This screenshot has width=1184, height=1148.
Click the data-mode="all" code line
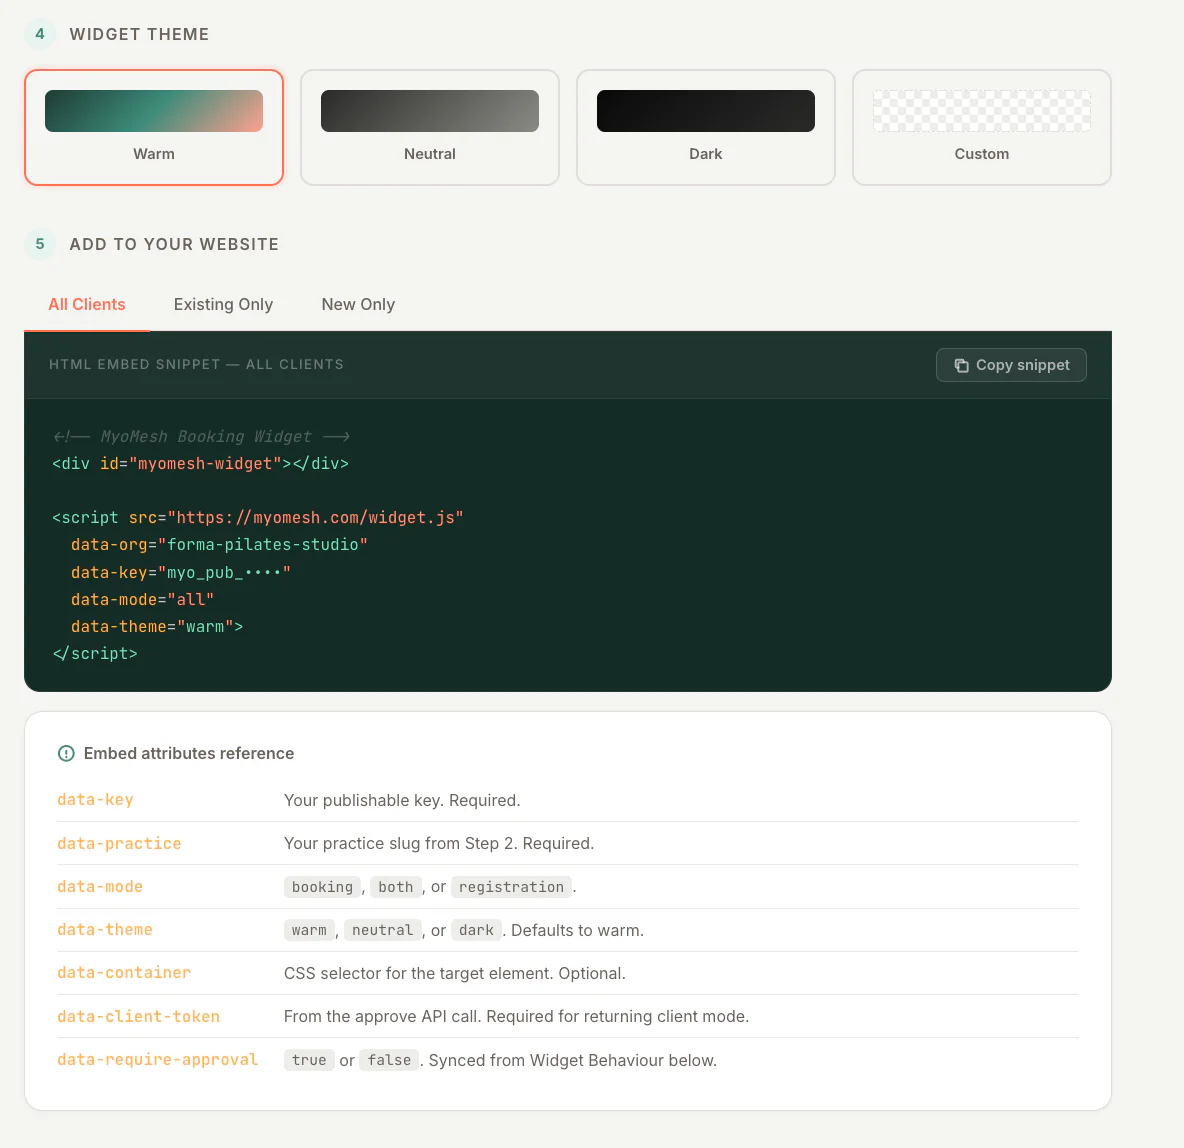pyautogui.click(x=143, y=600)
